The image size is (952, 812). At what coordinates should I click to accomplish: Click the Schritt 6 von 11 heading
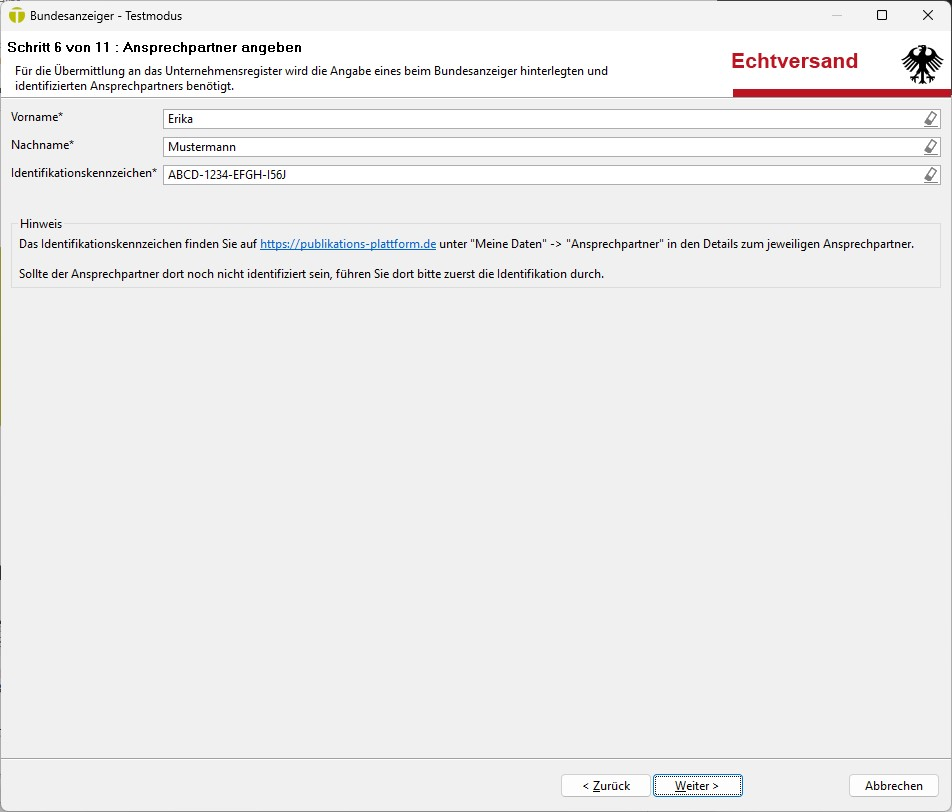point(154,47)
